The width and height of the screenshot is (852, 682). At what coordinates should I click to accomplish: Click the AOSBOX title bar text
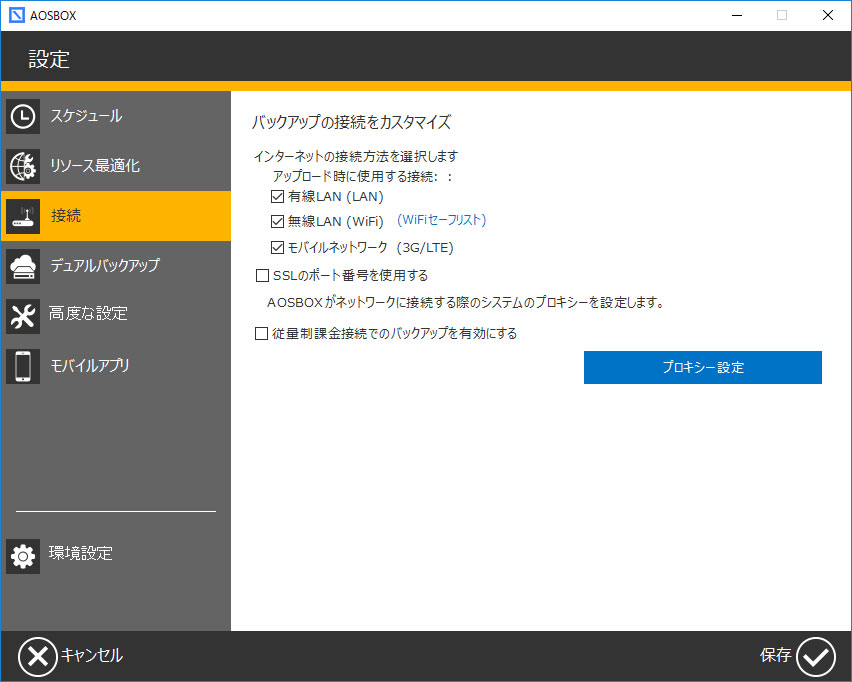coord(53,16)
